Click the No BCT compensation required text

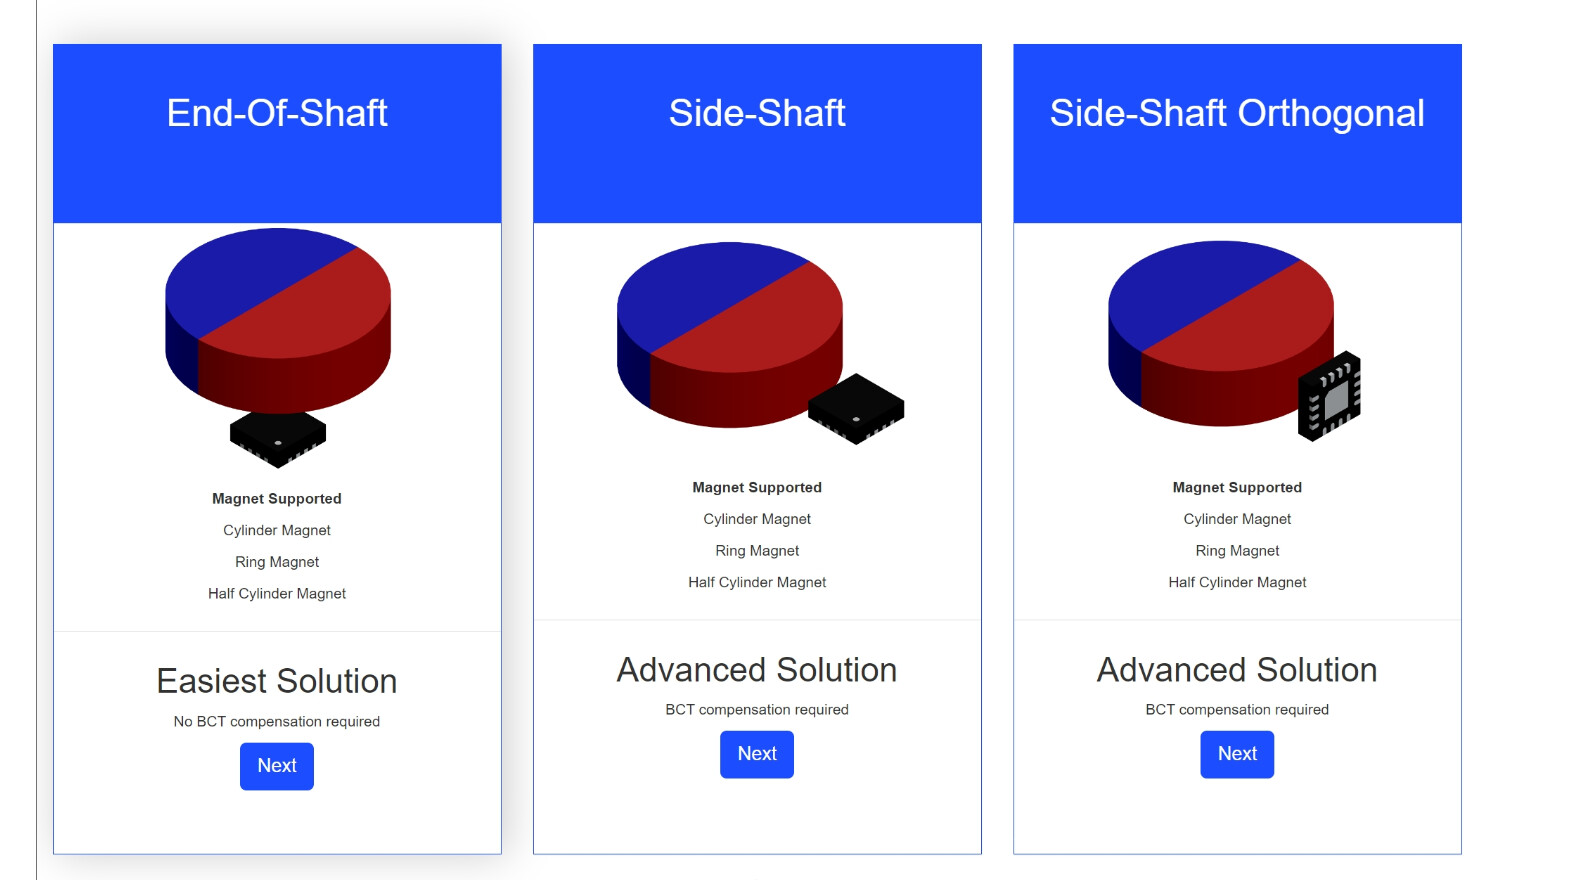pyautogui.click(x=277, y=722)
